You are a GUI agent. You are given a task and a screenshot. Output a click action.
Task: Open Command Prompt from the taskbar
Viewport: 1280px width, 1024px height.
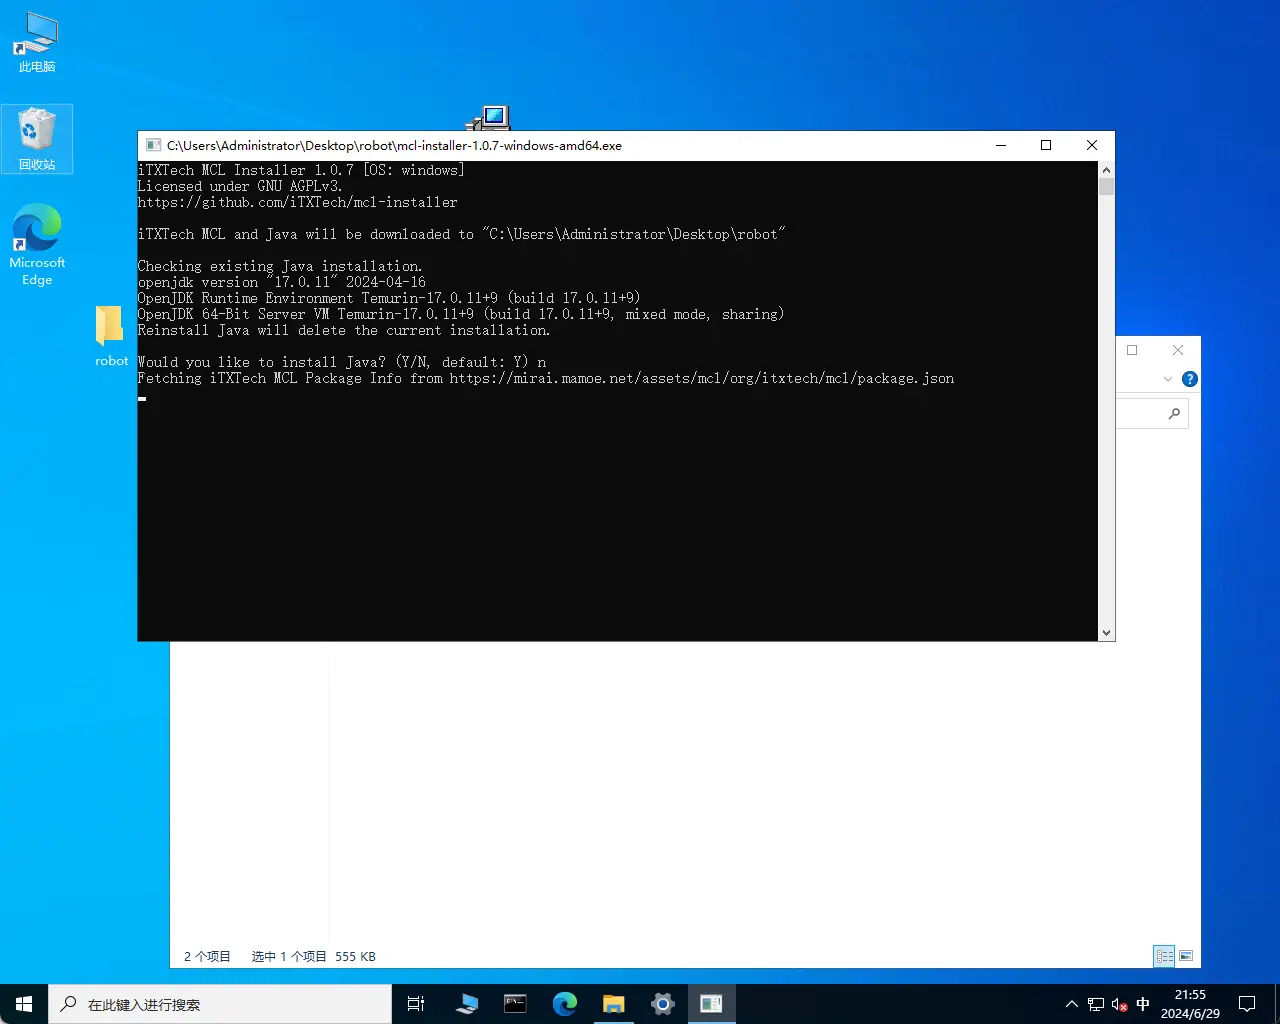coord(515,1004)
